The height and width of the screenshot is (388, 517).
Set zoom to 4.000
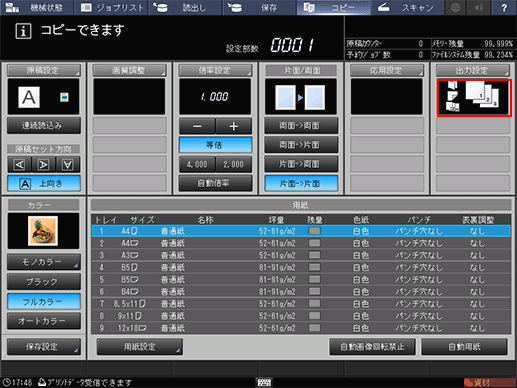[x=197, y=164]
